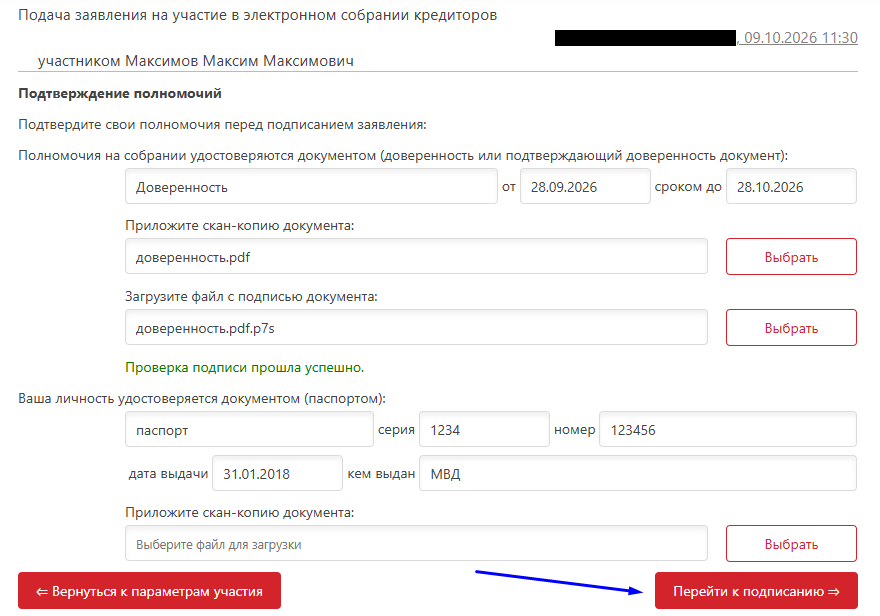Choose passport scan copy file
This screenshot has height=616, width=880.
tap(791, 544)
